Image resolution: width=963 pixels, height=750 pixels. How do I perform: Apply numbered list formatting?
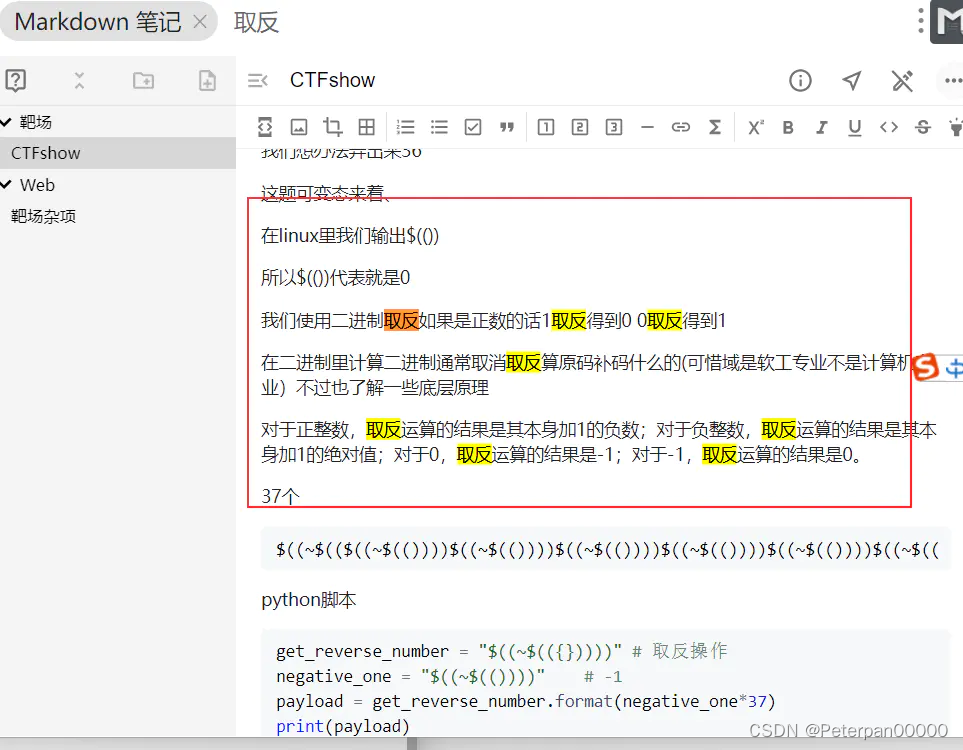click(405, 127)
